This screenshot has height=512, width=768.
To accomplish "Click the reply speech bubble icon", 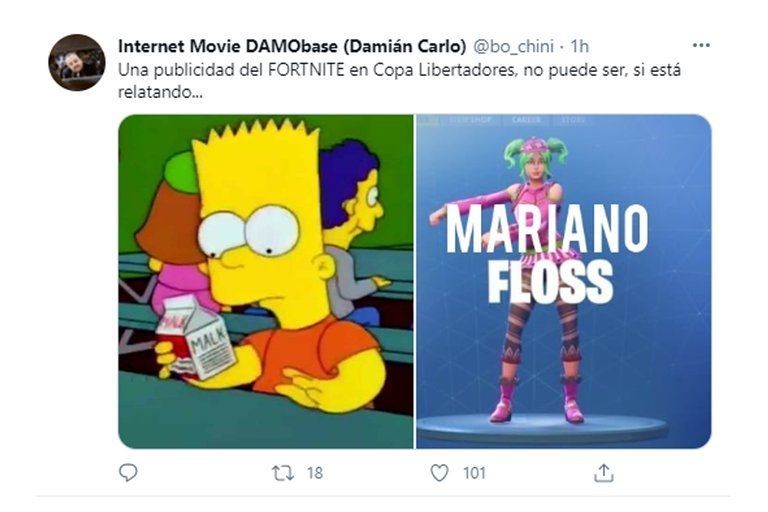I will [x=128, y=472].
